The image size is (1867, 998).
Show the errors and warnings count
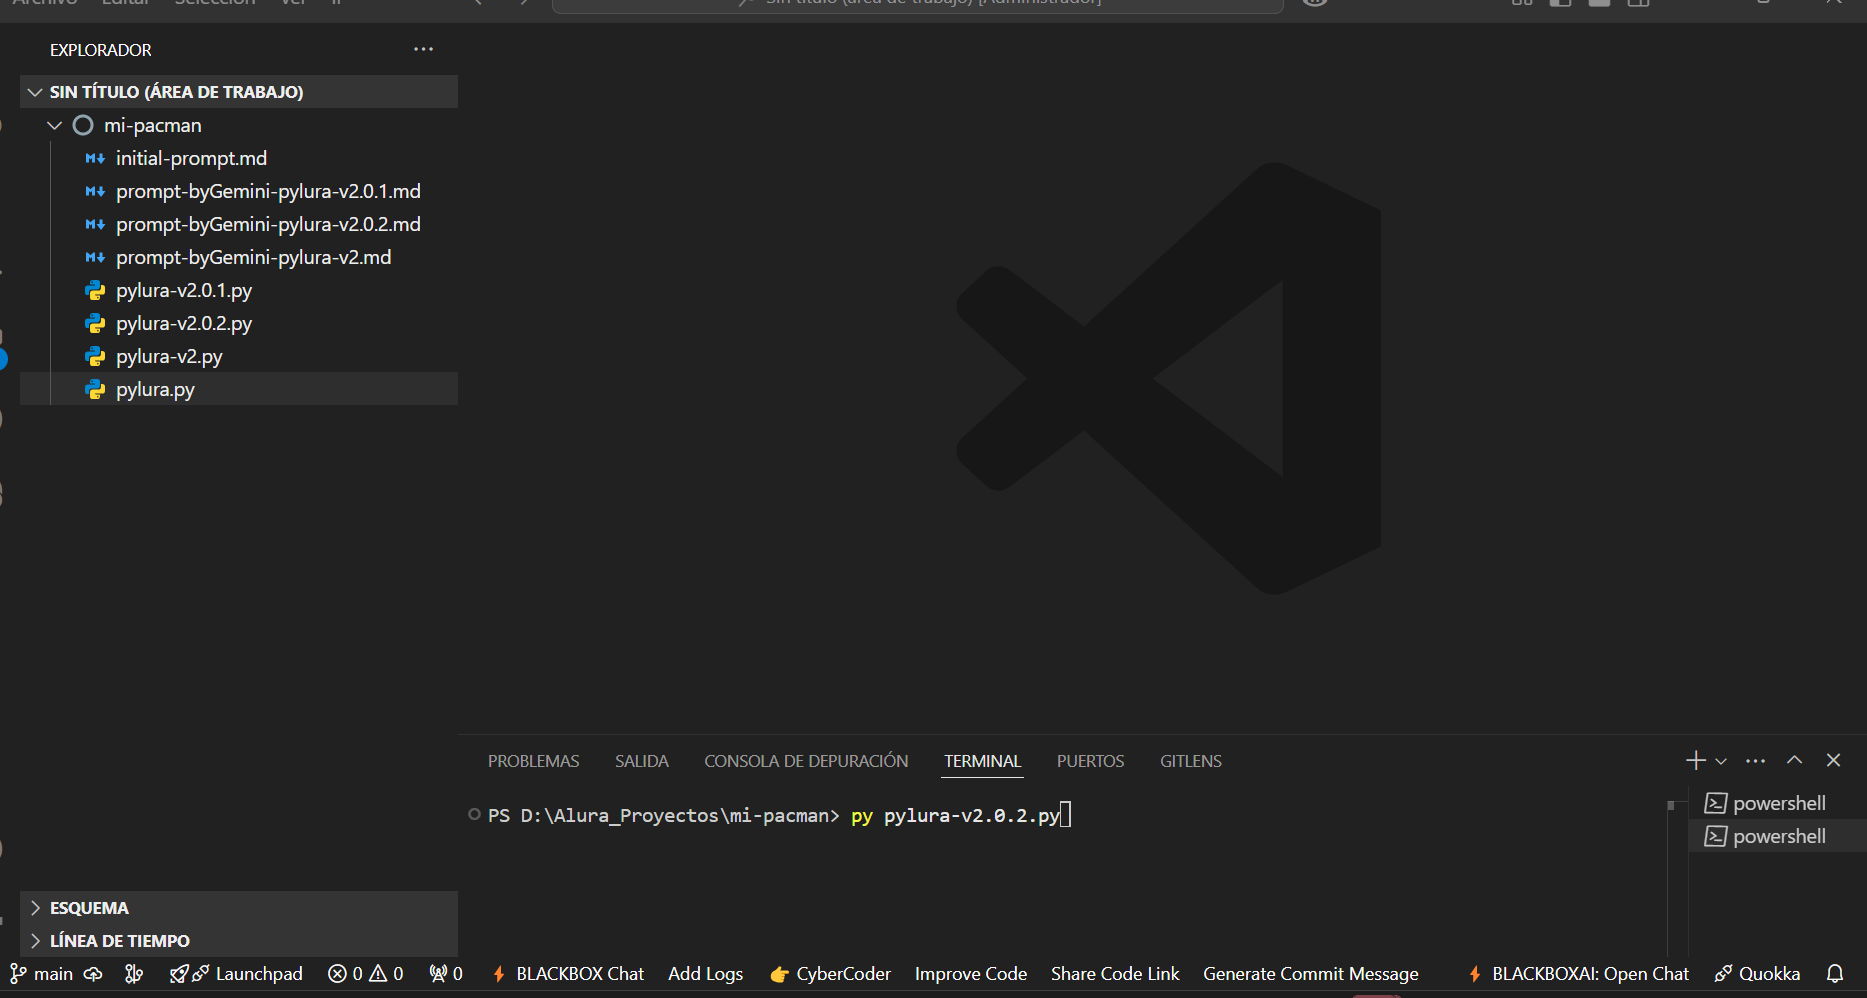tap(366, 974)
